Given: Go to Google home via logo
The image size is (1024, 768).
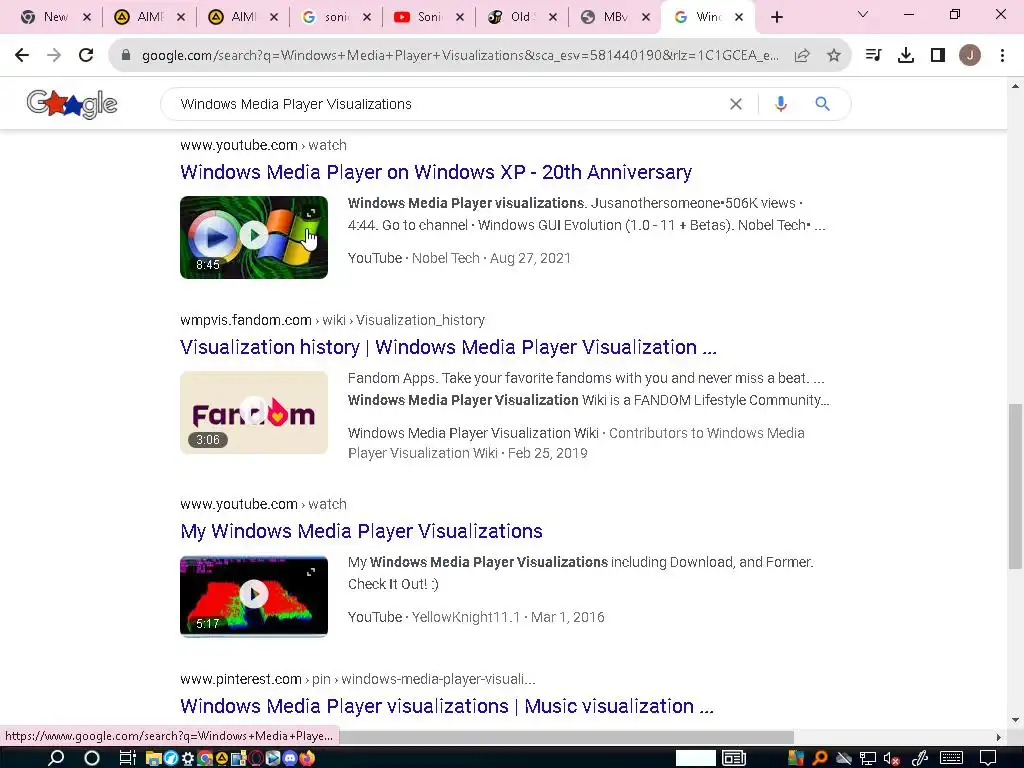Looking at the screenshot, I should (72, 104).
